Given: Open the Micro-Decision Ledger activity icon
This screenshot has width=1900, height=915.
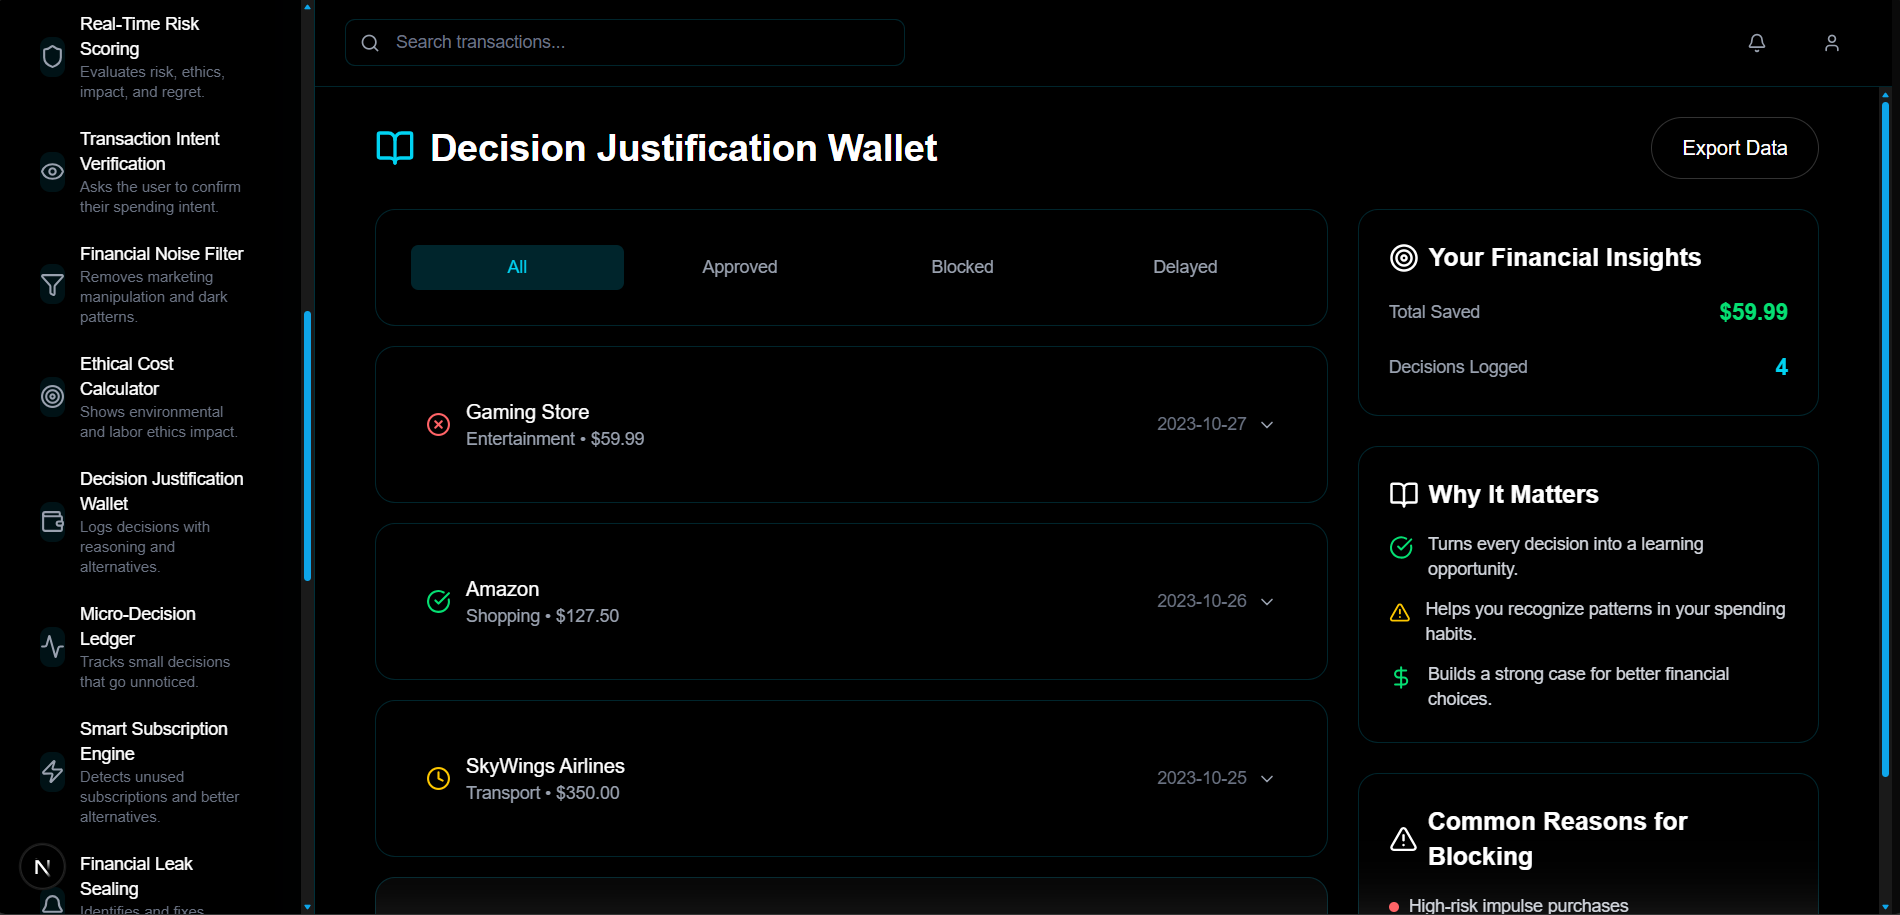Looking at the screenshot, I should 53,647.
